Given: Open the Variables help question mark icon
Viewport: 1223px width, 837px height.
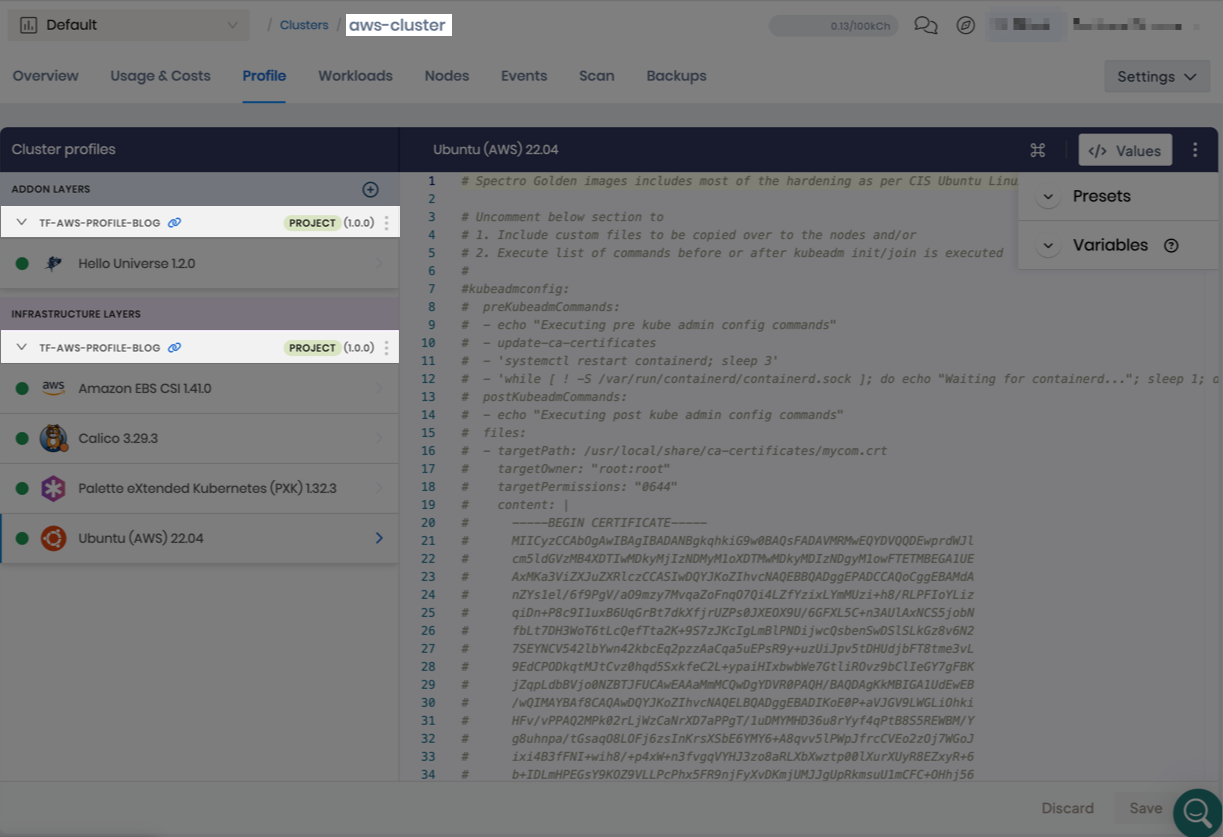Looking at the screenshot, I should click(x=1172, y=245).
